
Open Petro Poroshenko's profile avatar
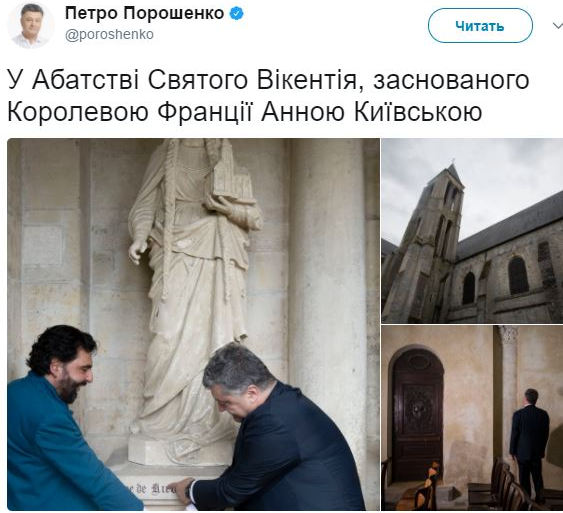tap(31, 25)
